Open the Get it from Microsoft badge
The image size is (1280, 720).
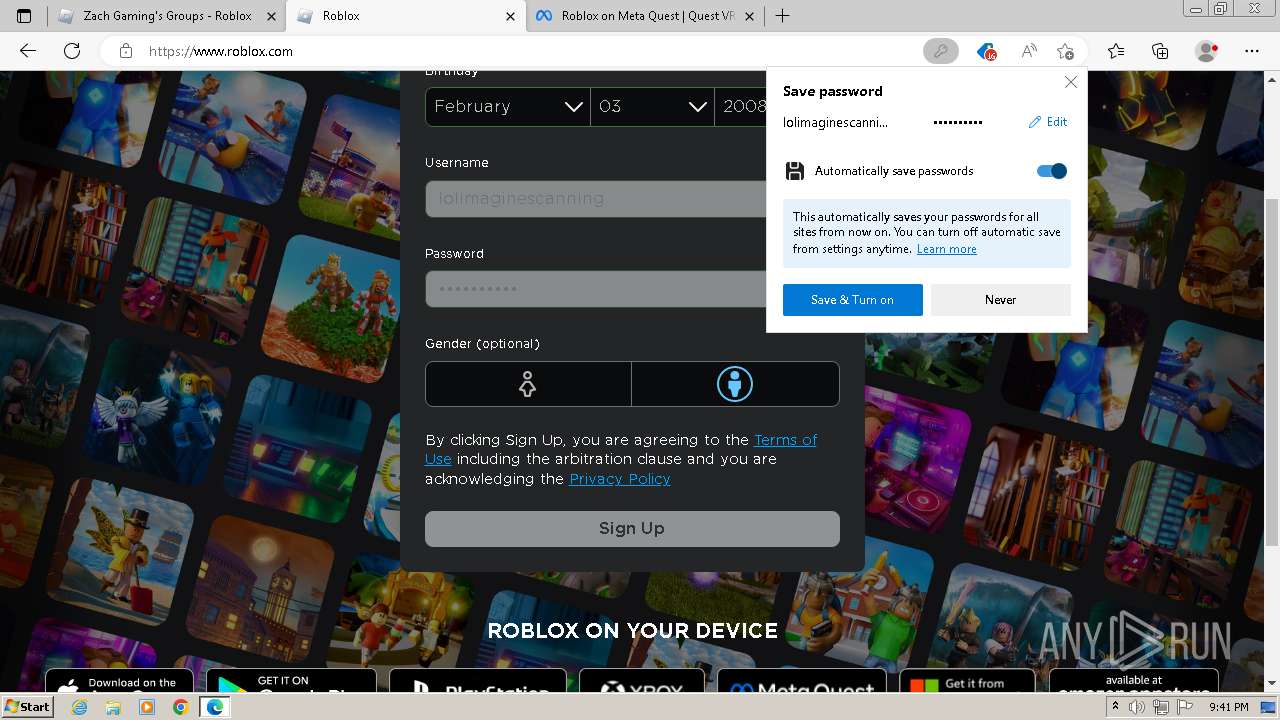coord(967,682)
